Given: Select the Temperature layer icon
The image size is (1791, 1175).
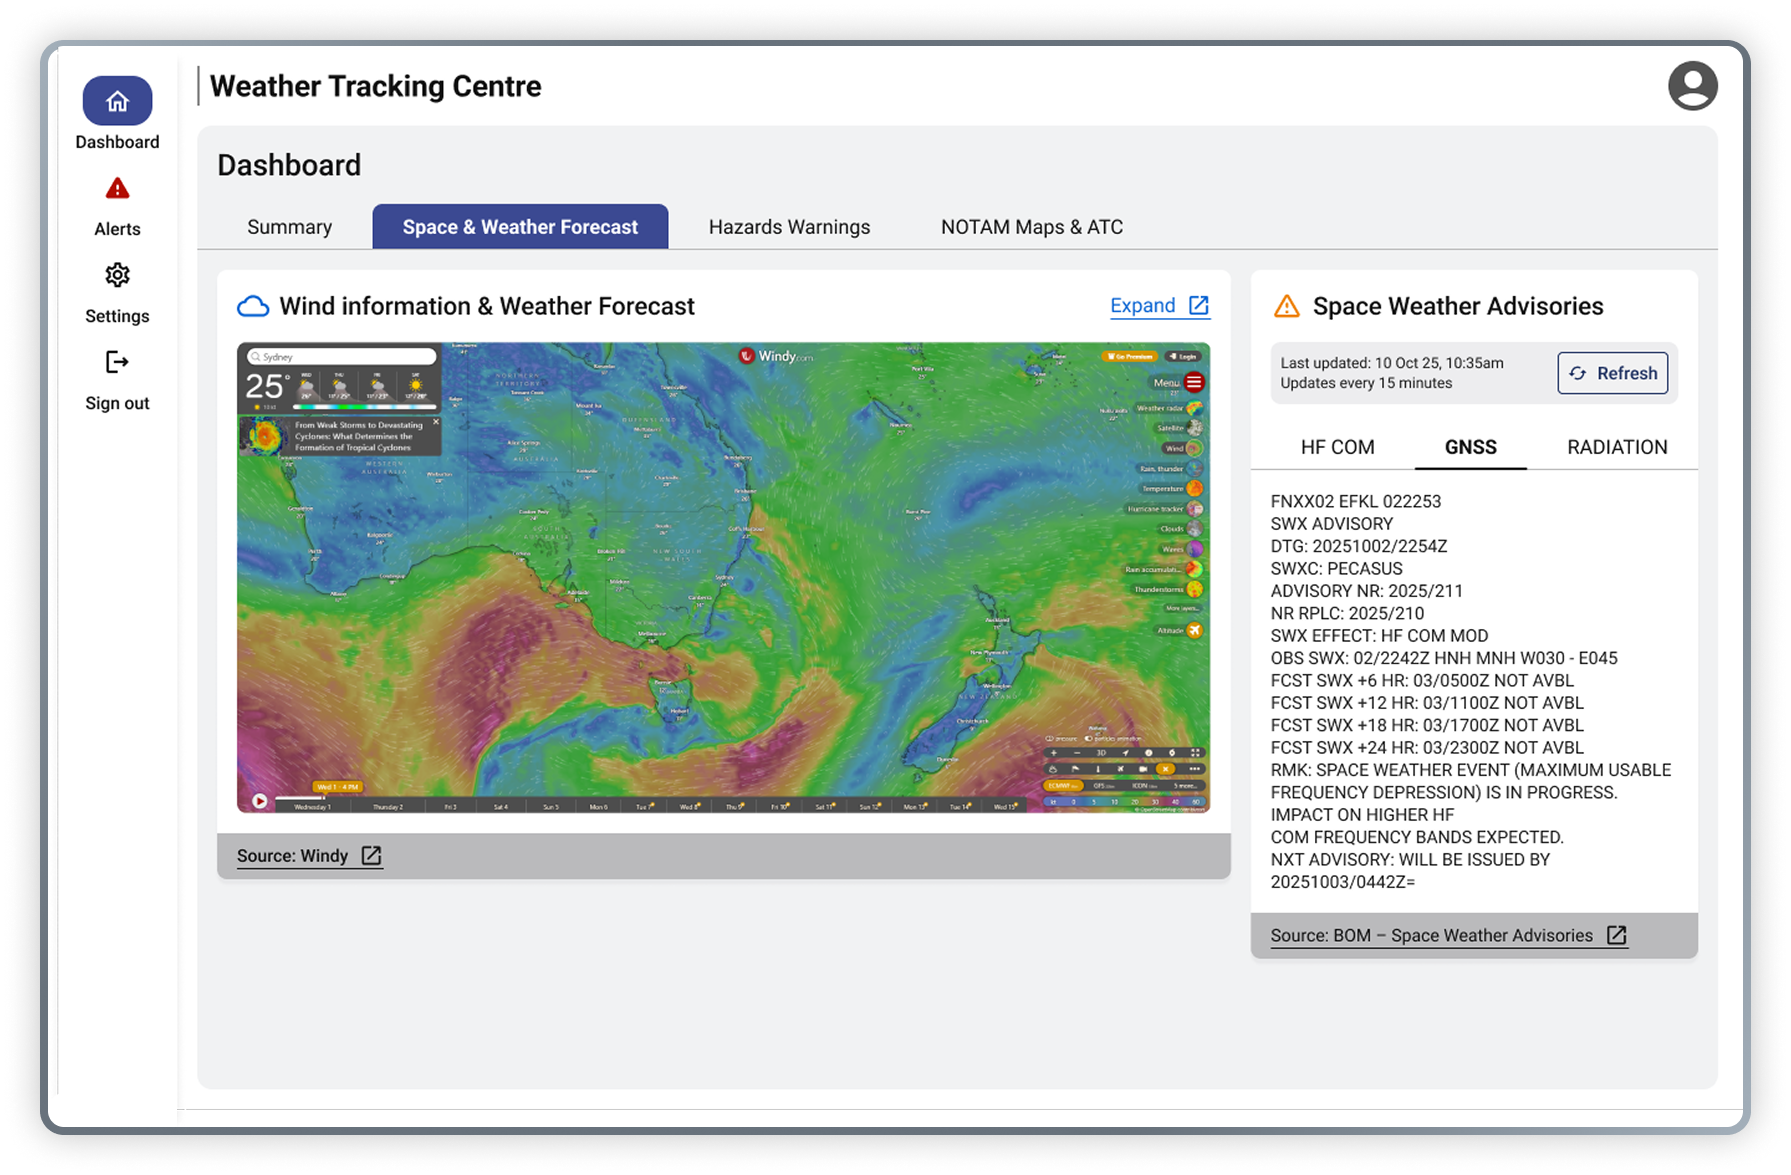Looking at the screenshot, I should click(1194, 488).
